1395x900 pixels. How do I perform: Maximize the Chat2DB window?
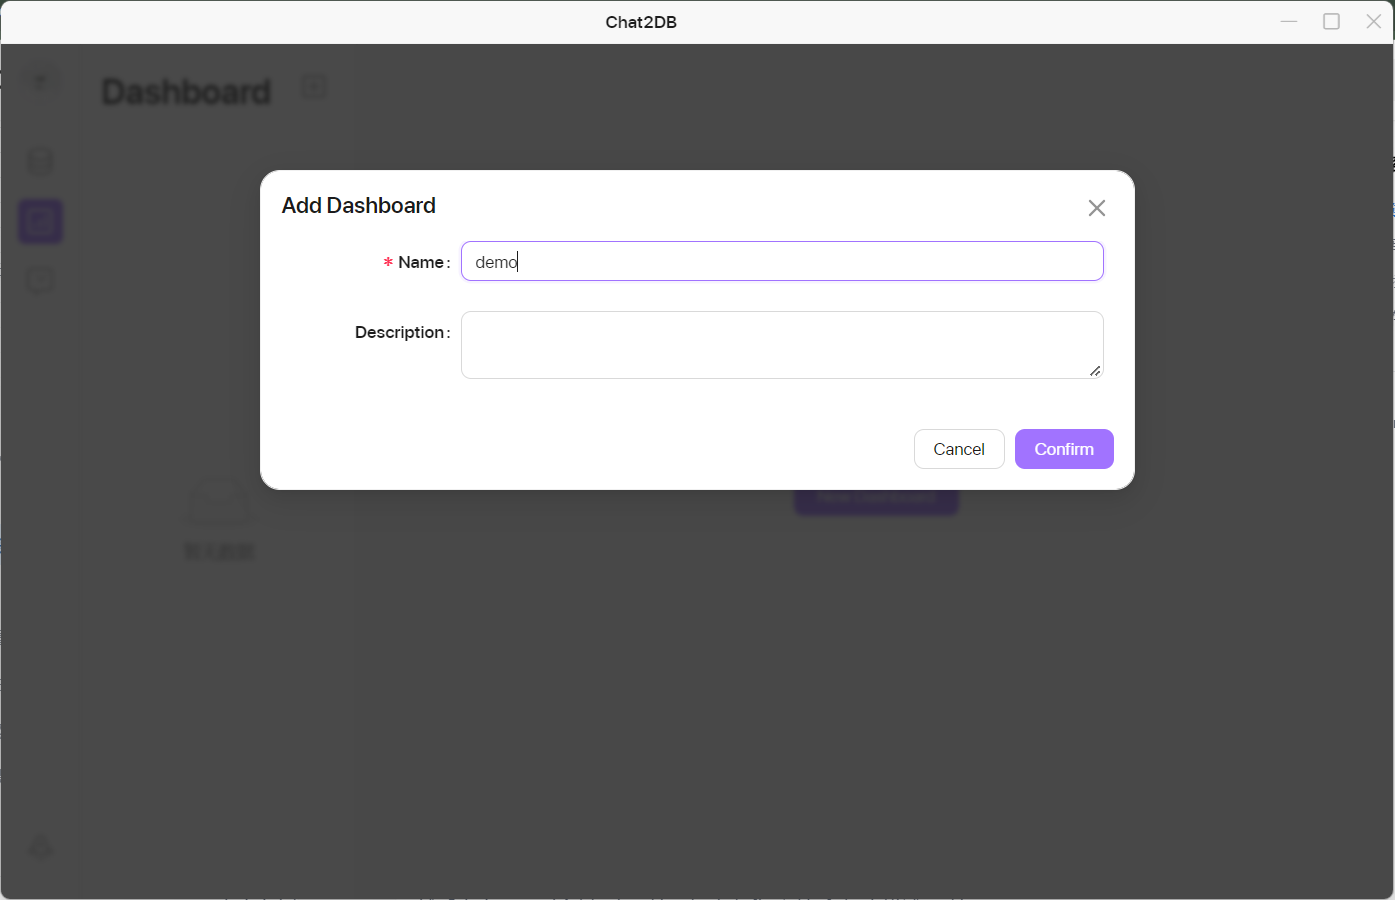point(1331,21)
